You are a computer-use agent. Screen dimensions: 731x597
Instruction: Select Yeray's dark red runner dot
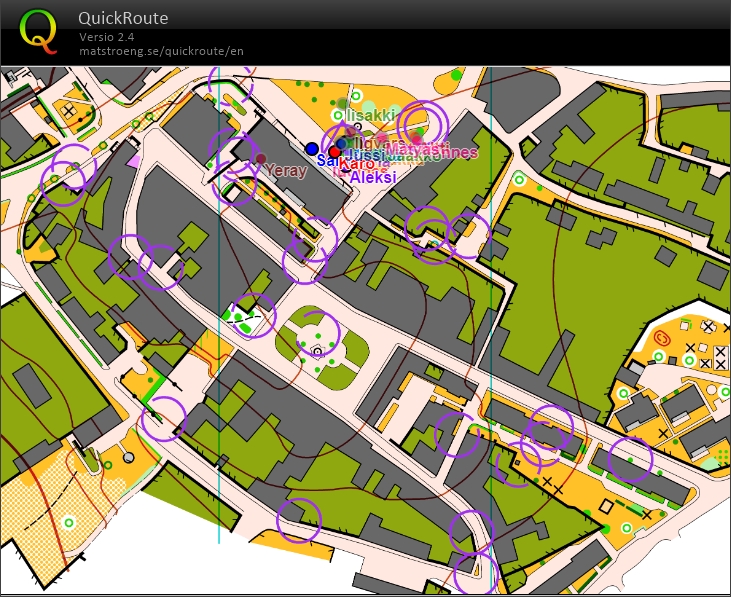click(x=261, y=159)
